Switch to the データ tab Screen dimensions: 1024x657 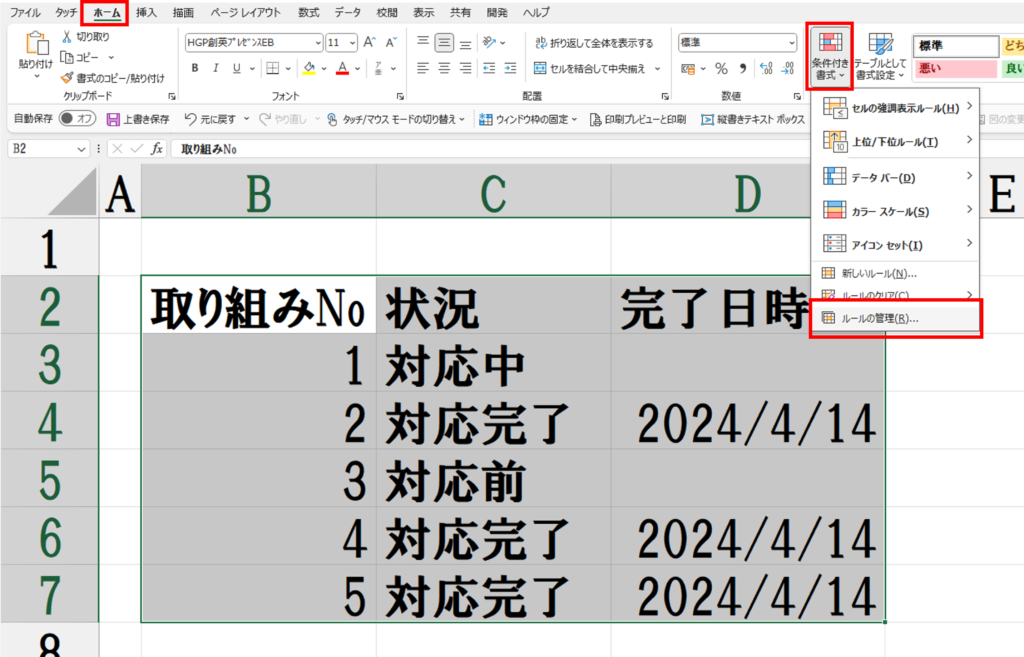click(x=347, y=12)
